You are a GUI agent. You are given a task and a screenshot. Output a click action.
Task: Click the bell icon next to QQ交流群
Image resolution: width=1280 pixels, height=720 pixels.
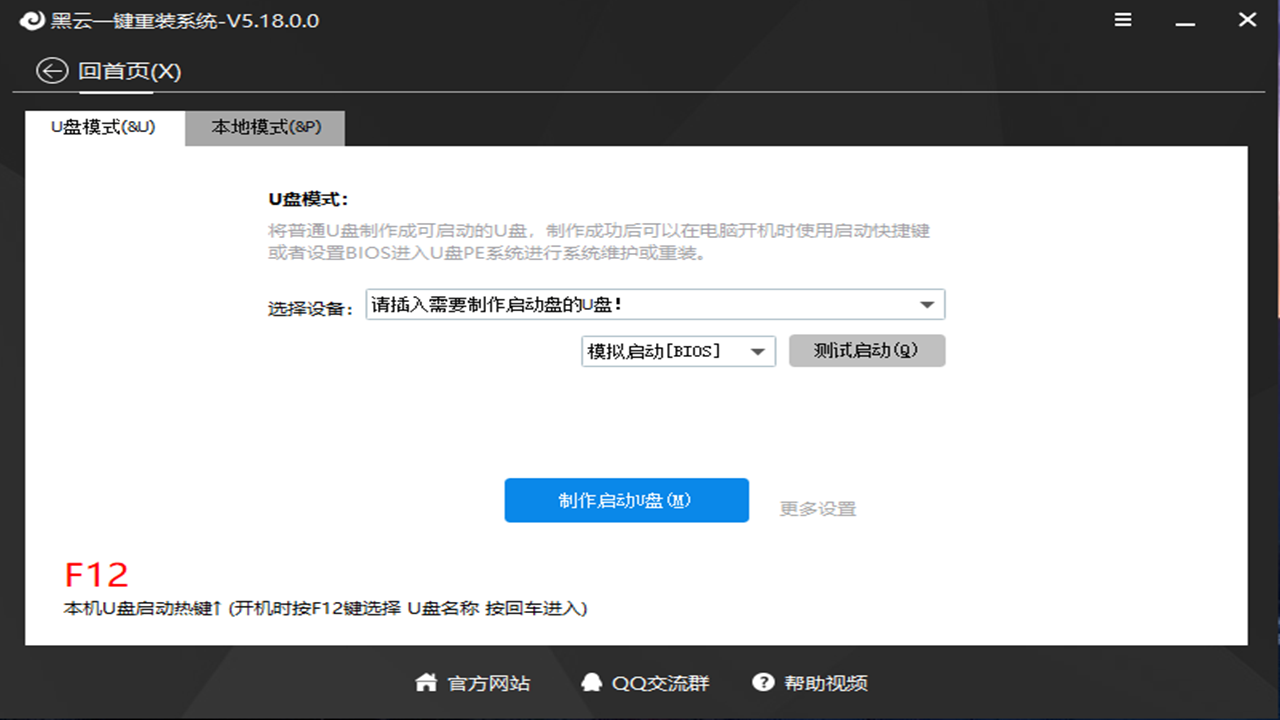(592, 682)
